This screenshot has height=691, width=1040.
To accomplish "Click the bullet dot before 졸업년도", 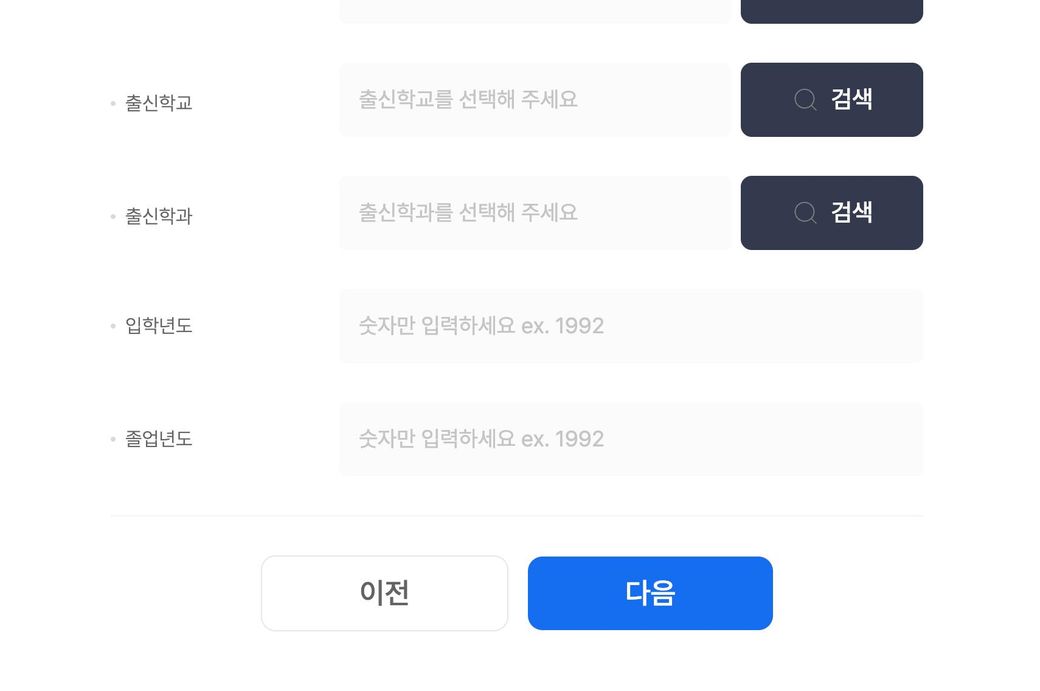I will [113, 439].
